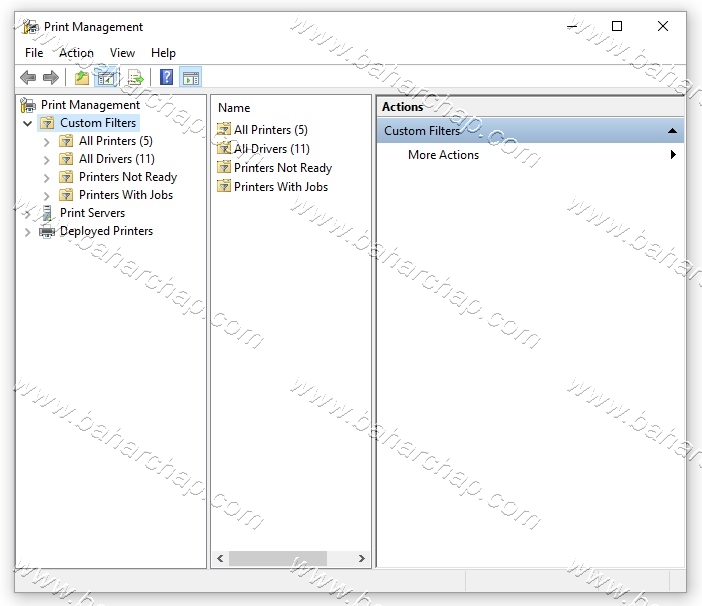Expand Printers Not Ready tree node

(47, 178)
